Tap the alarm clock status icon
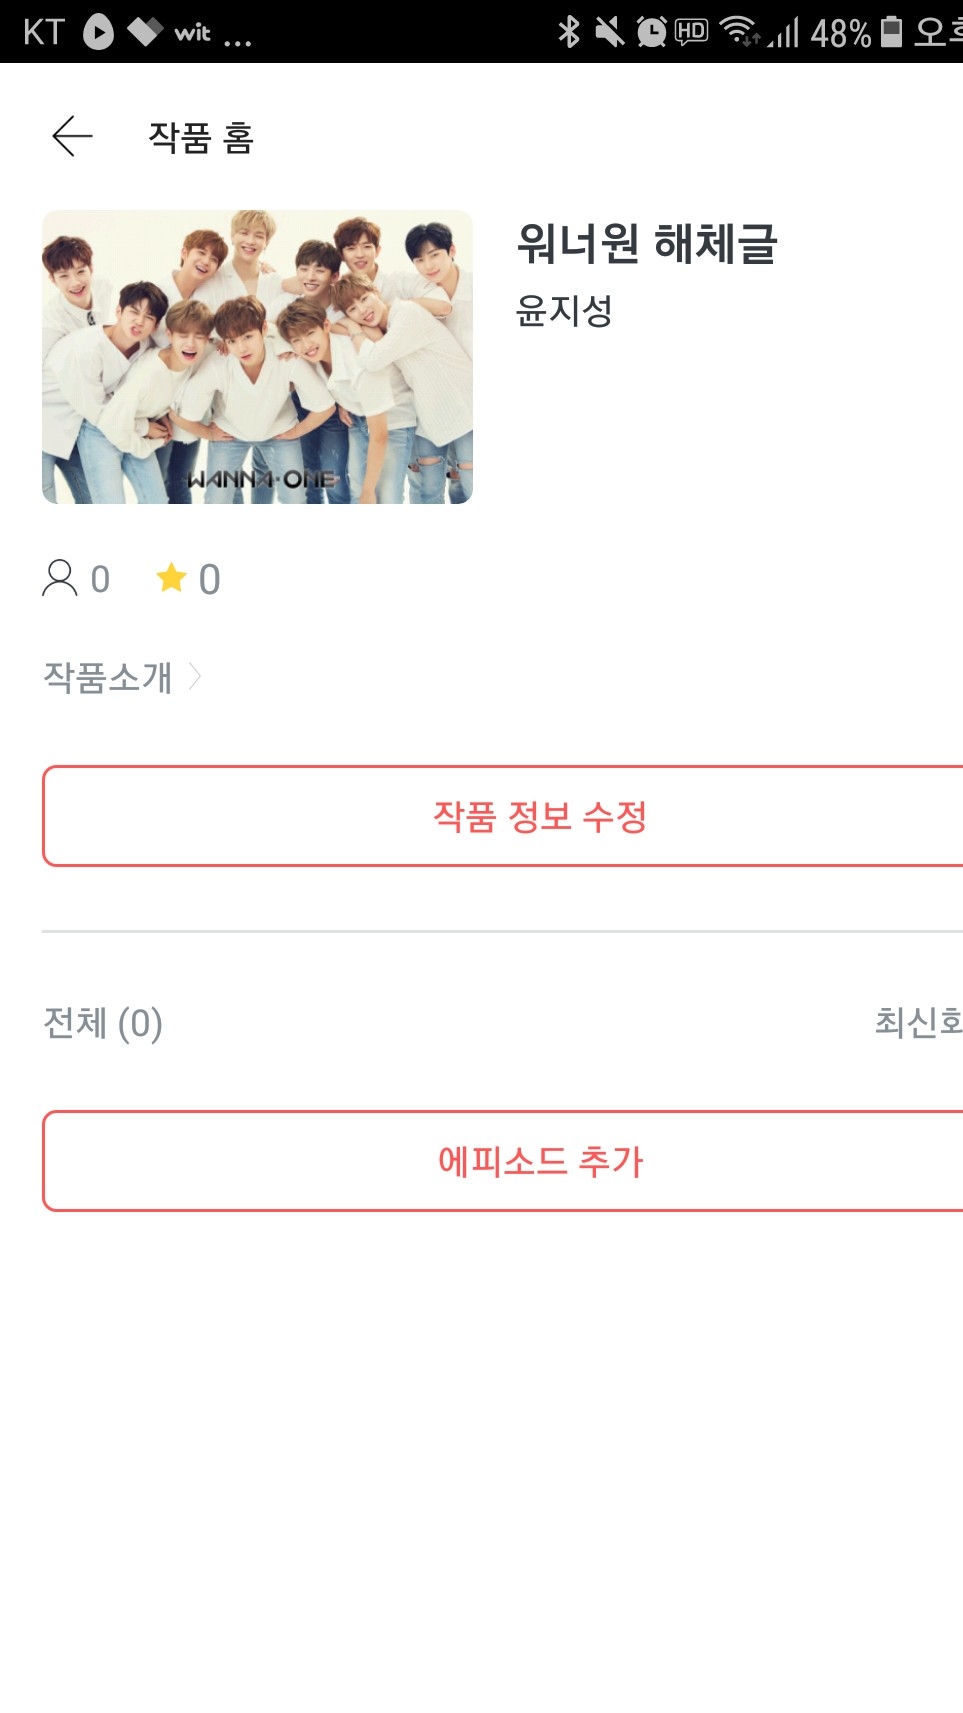 coord(651,32)
